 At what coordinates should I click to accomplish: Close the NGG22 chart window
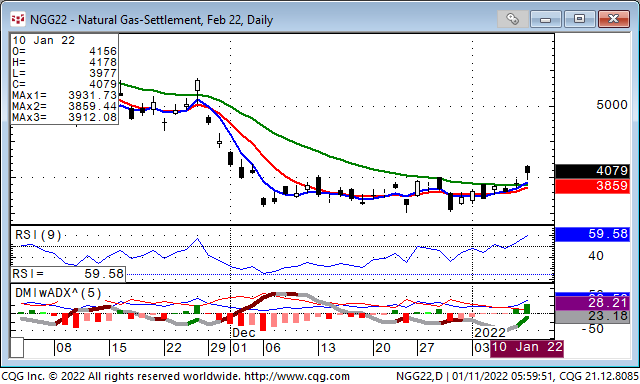click(x=613, y=19)
